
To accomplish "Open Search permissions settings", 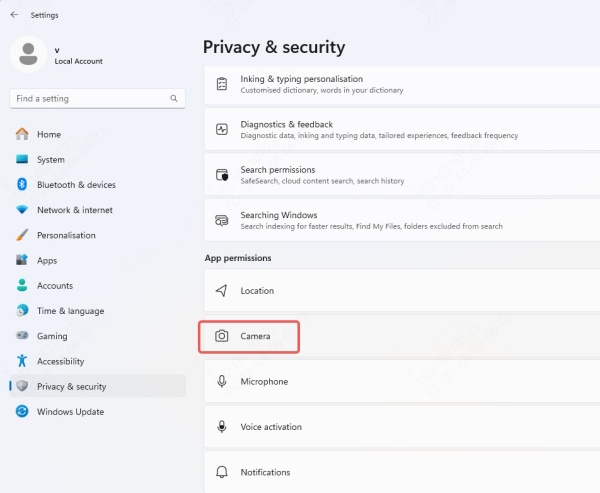I will [402, 175].
